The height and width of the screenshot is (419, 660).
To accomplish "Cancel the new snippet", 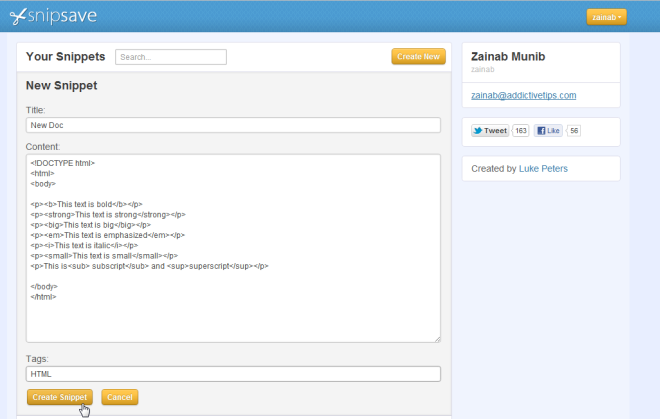I will coord(120,397).
